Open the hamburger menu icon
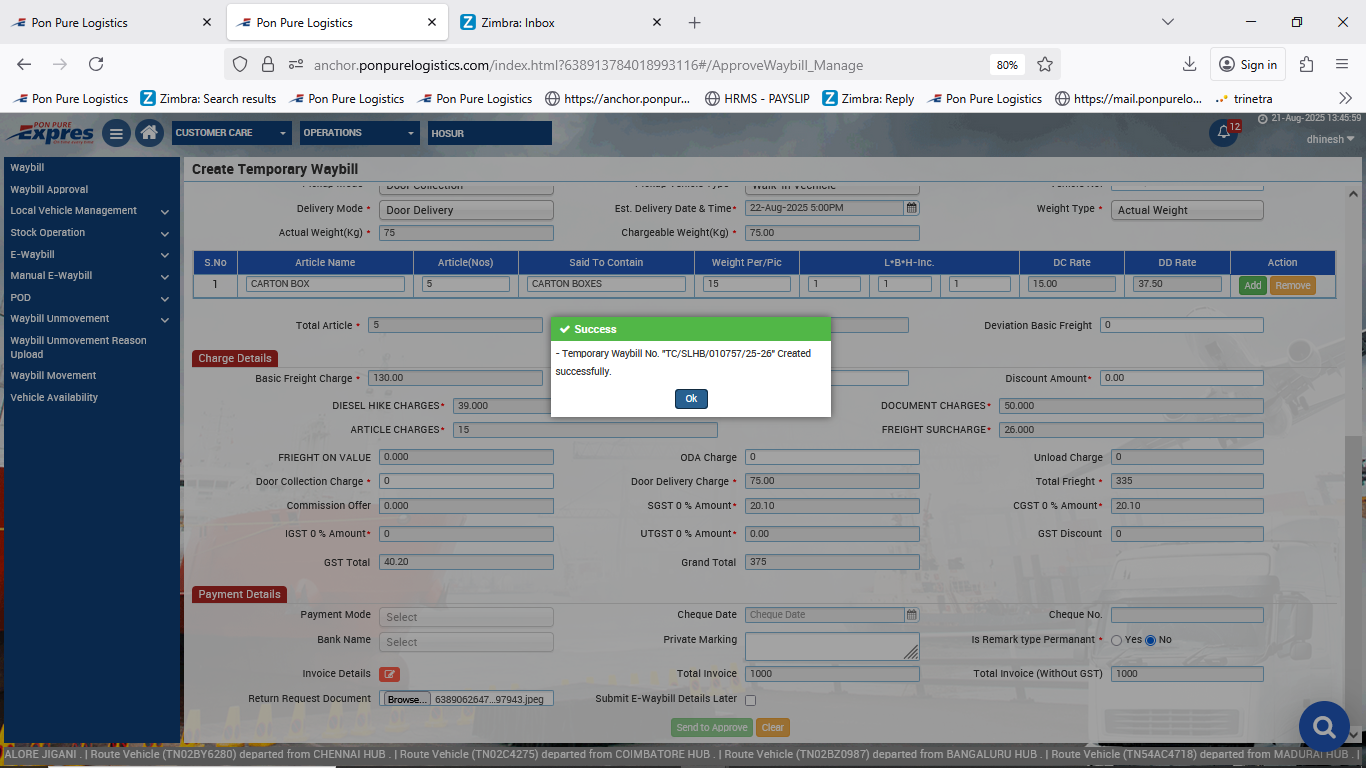 [x=116, y=133]
